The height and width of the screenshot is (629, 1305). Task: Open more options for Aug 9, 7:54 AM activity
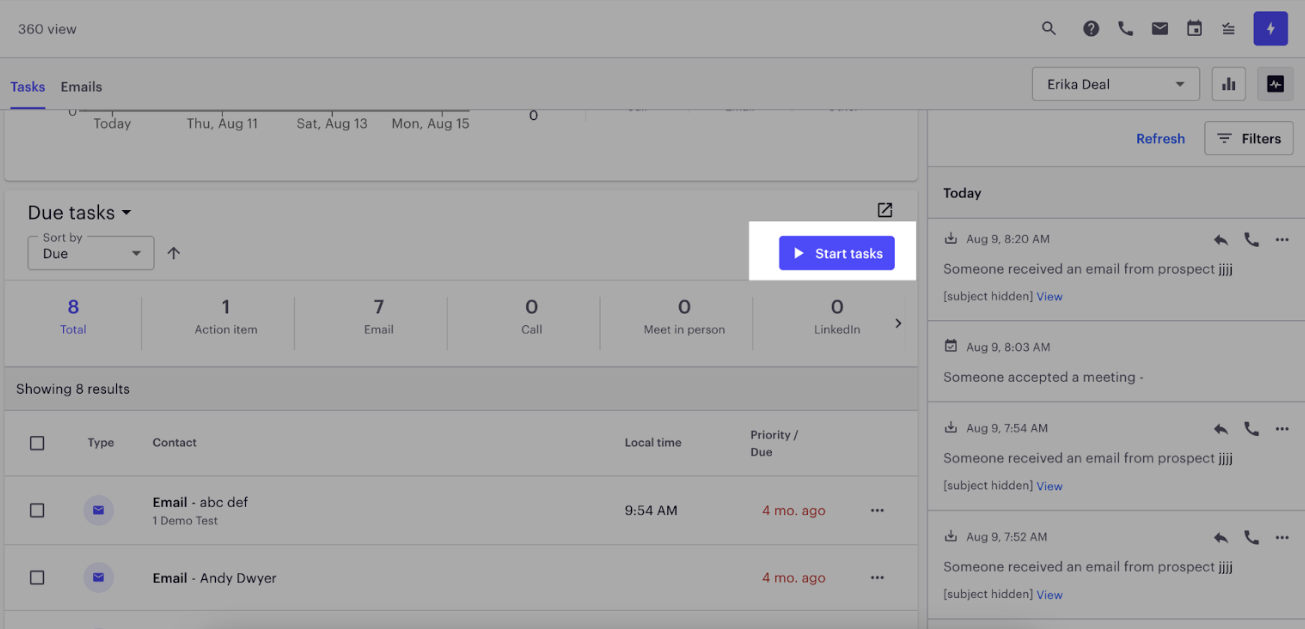pos(1282,429)
